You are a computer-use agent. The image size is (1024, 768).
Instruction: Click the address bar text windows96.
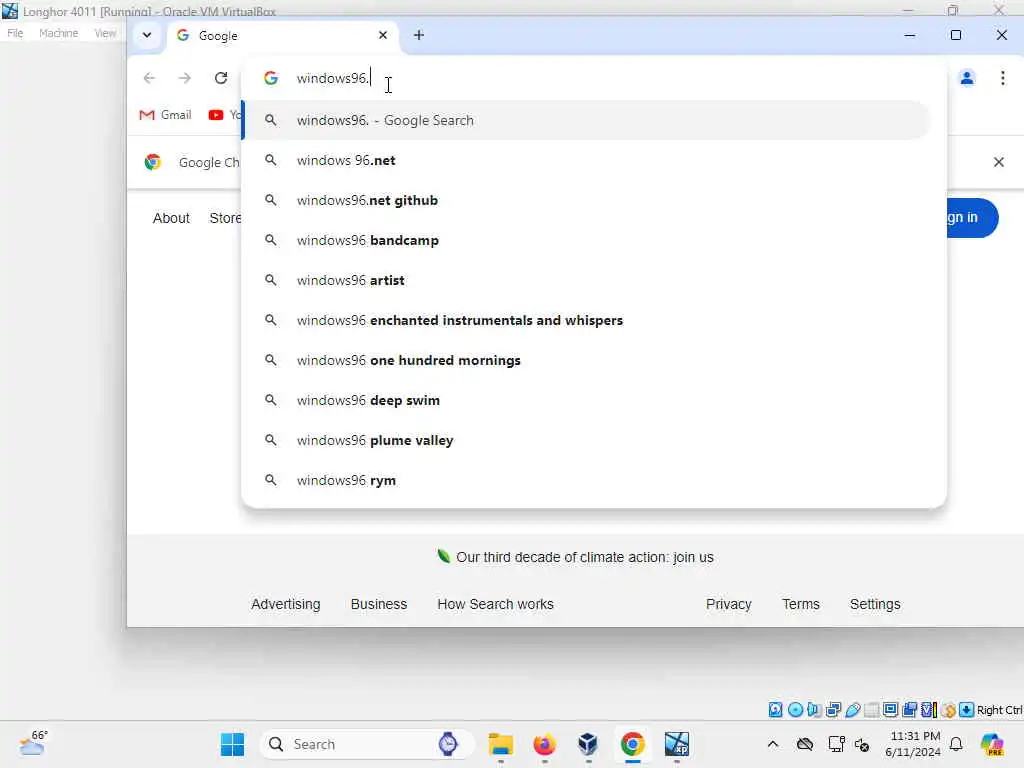click(332, 78)
